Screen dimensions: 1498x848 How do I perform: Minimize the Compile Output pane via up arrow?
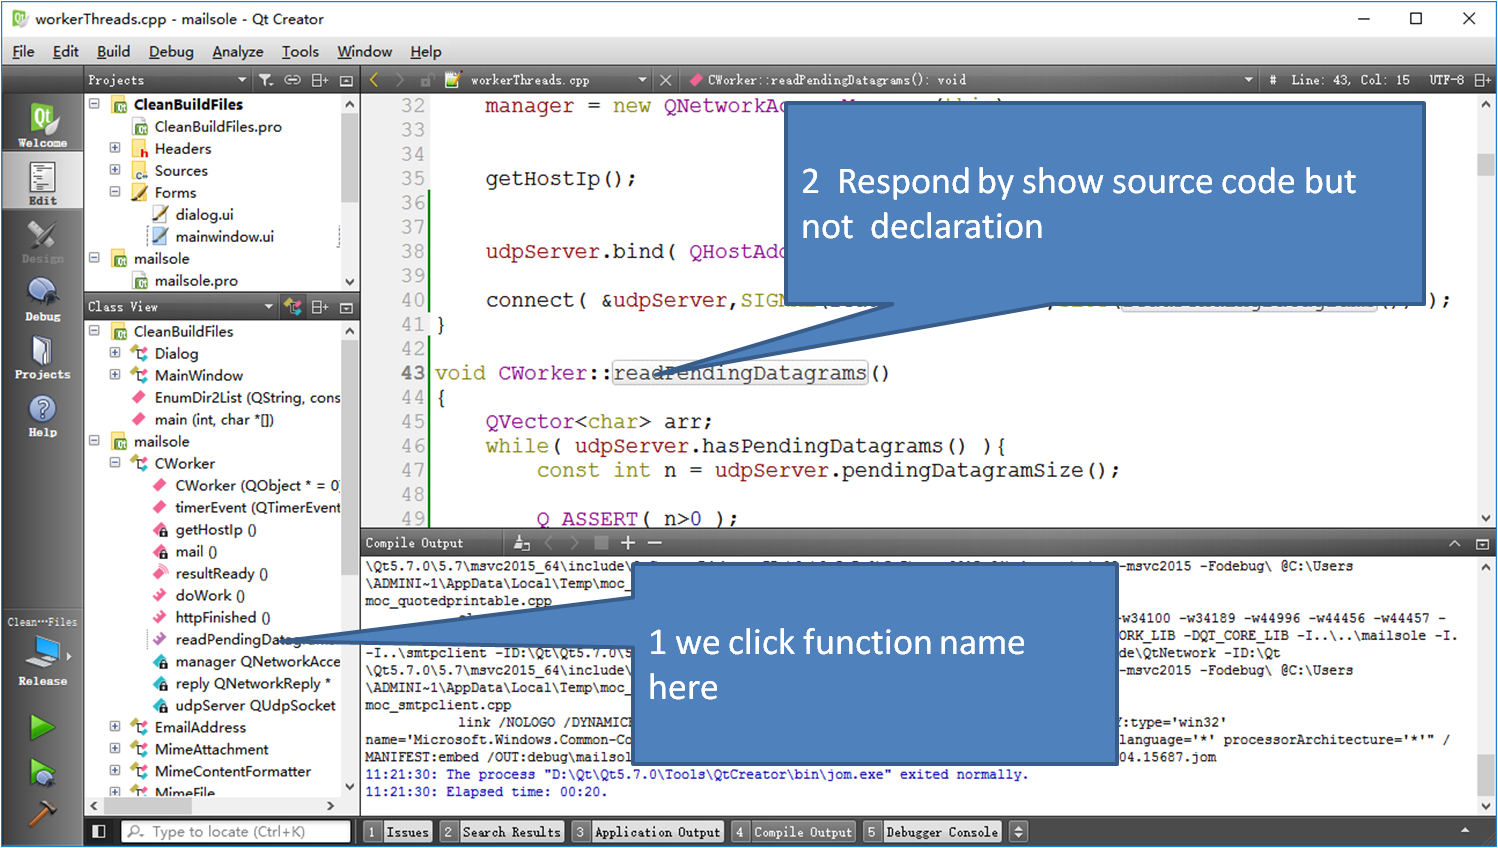pyautogui.click(x=1454, y=544)
